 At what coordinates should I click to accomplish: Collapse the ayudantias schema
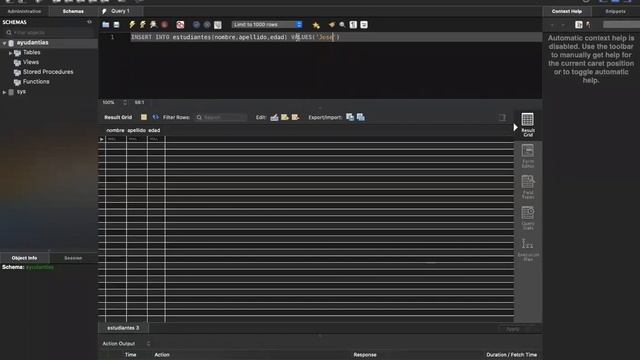(4, 43)
